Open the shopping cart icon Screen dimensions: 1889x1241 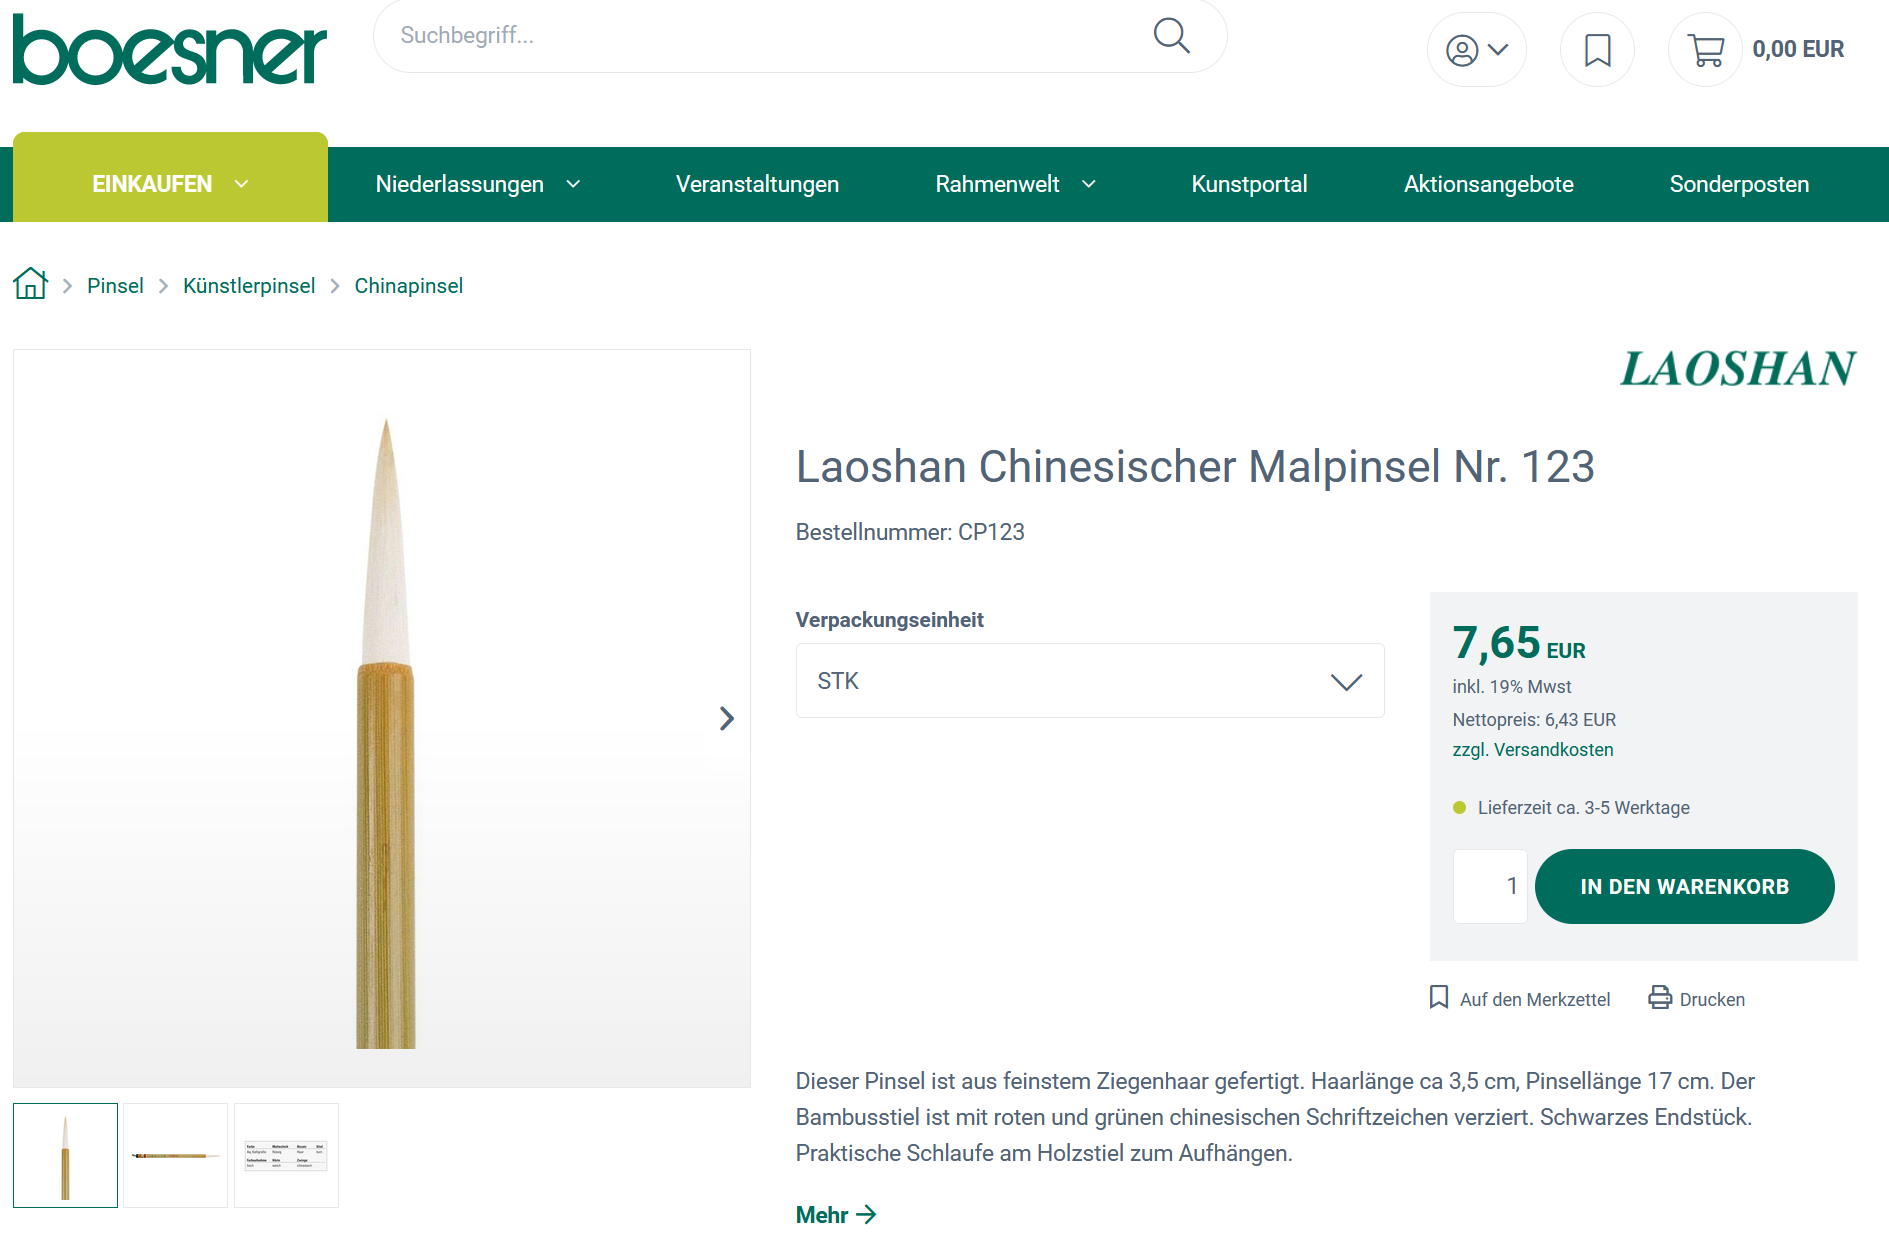pyautogui.click(x=1706, y=50)
